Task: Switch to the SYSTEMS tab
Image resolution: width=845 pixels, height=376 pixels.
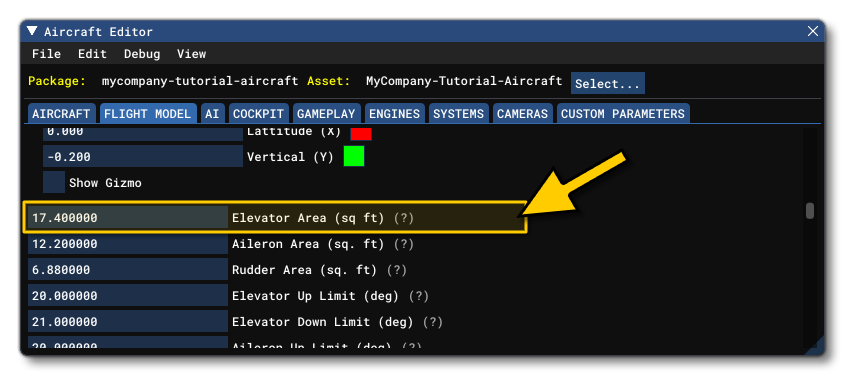Action: pos(459,114)
